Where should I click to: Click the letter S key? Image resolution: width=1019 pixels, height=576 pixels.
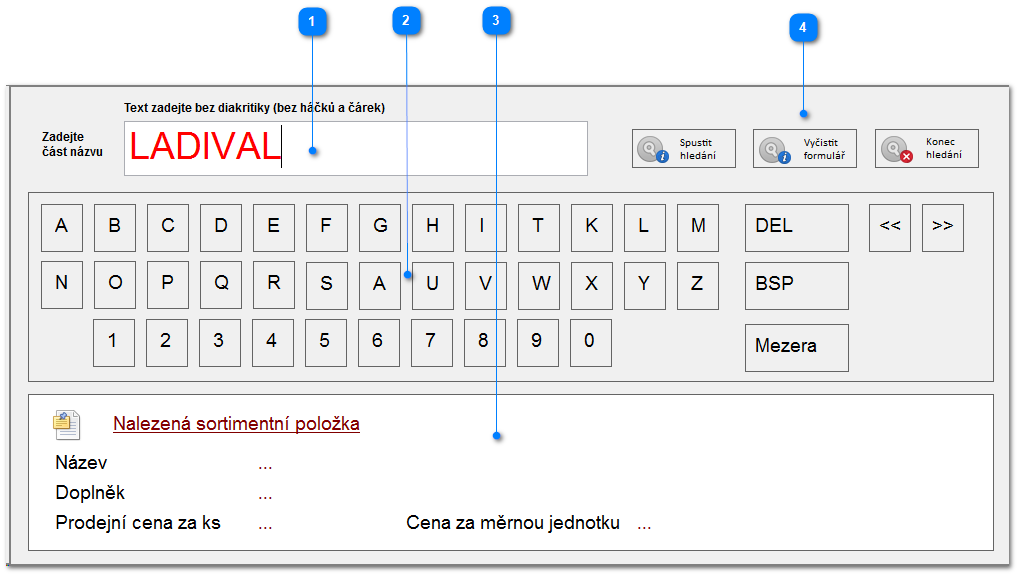click(x=327, y=285)
